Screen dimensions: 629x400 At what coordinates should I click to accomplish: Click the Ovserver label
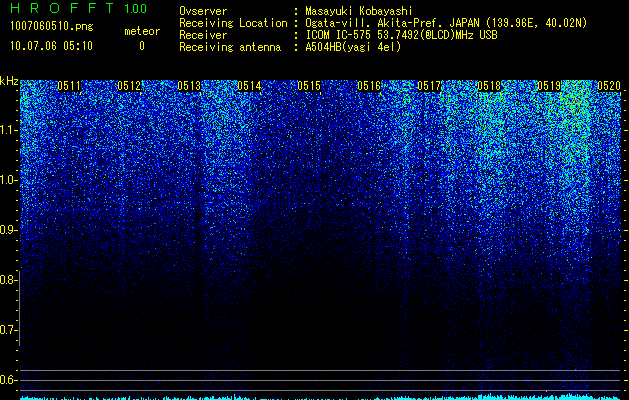(x=203, y=11)
